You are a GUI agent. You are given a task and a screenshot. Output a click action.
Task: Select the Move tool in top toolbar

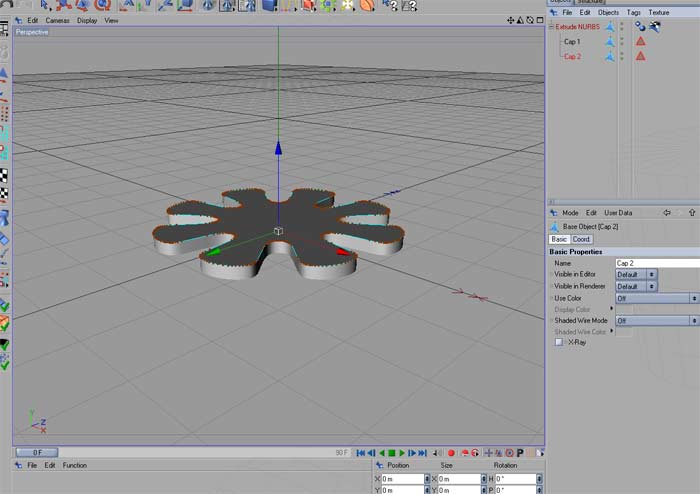click(x=65, y=5)
